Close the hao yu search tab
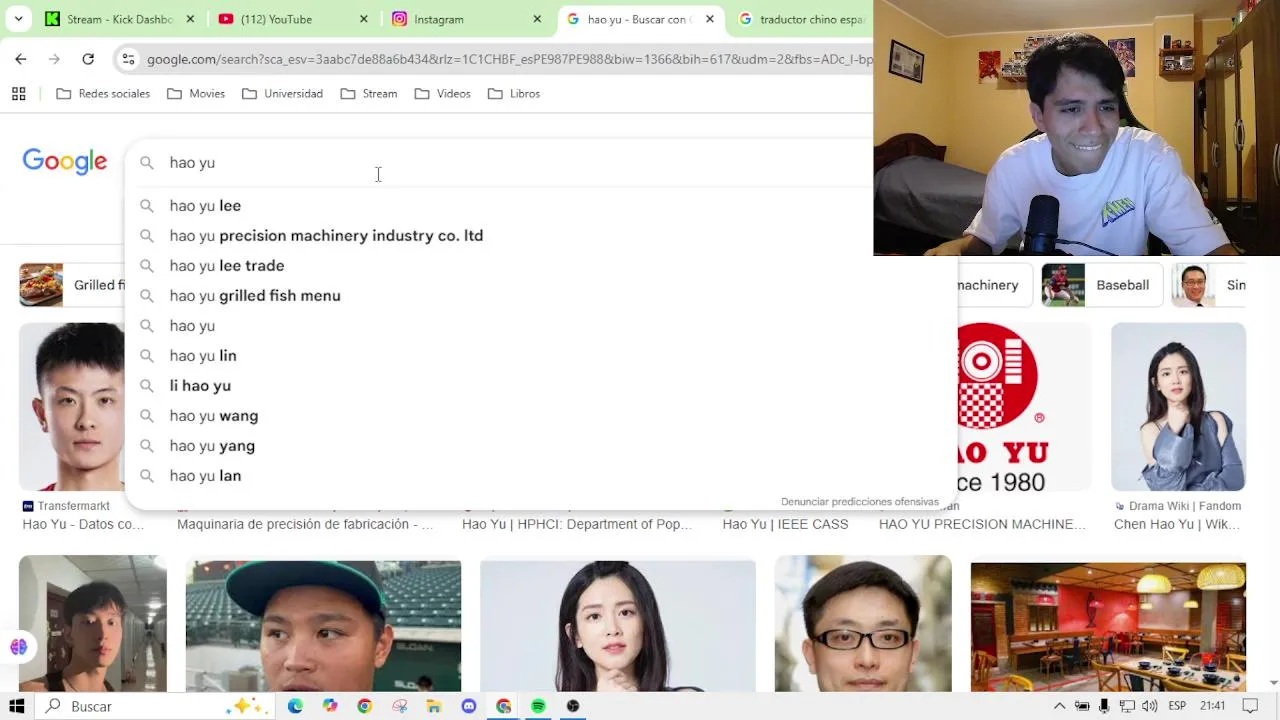The image size is (1280, 720). point(710,19)
